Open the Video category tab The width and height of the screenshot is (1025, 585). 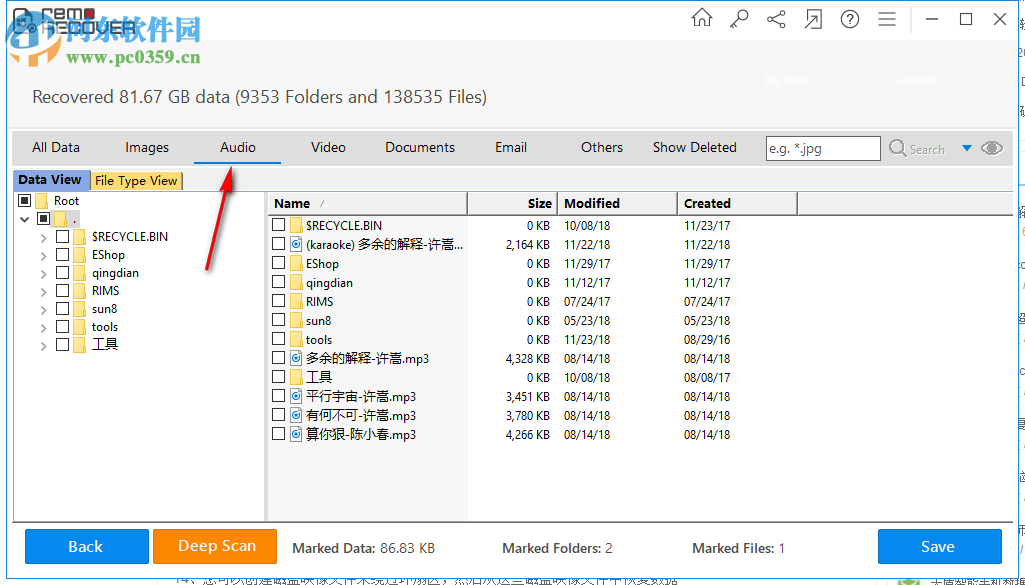pos(328,147)
